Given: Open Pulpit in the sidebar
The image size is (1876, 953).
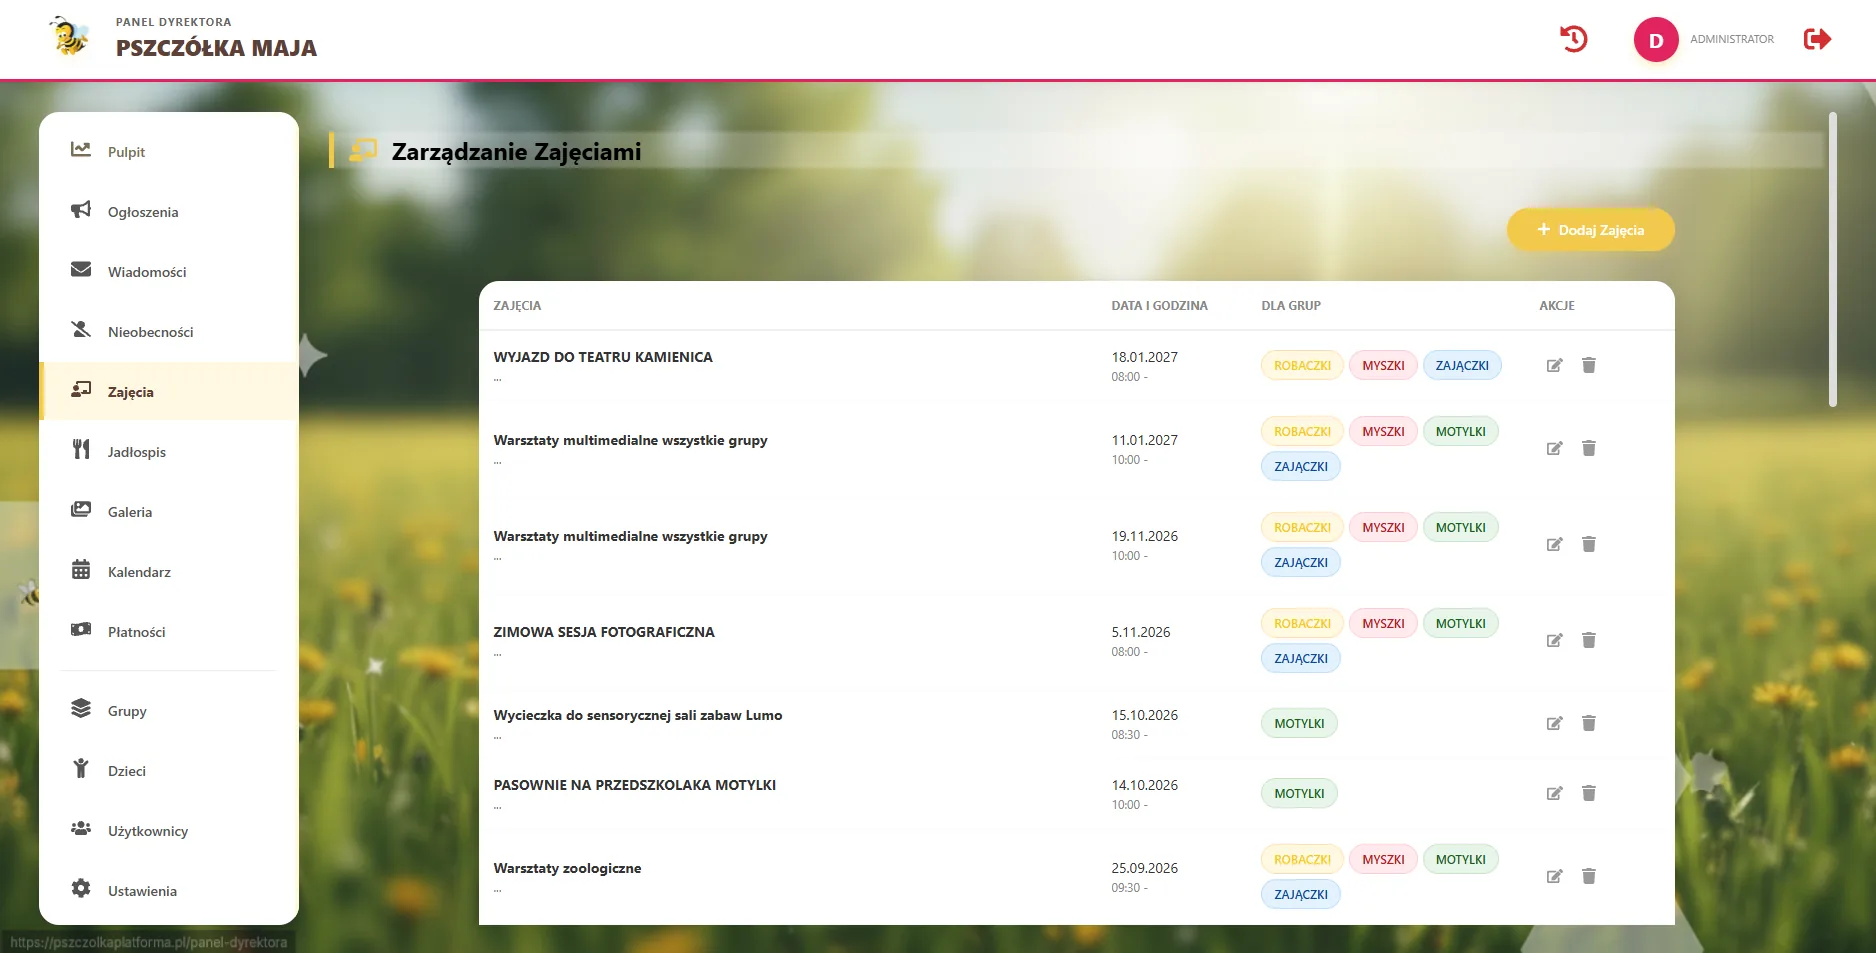Looking at the screenshot, I should point(169,152).
